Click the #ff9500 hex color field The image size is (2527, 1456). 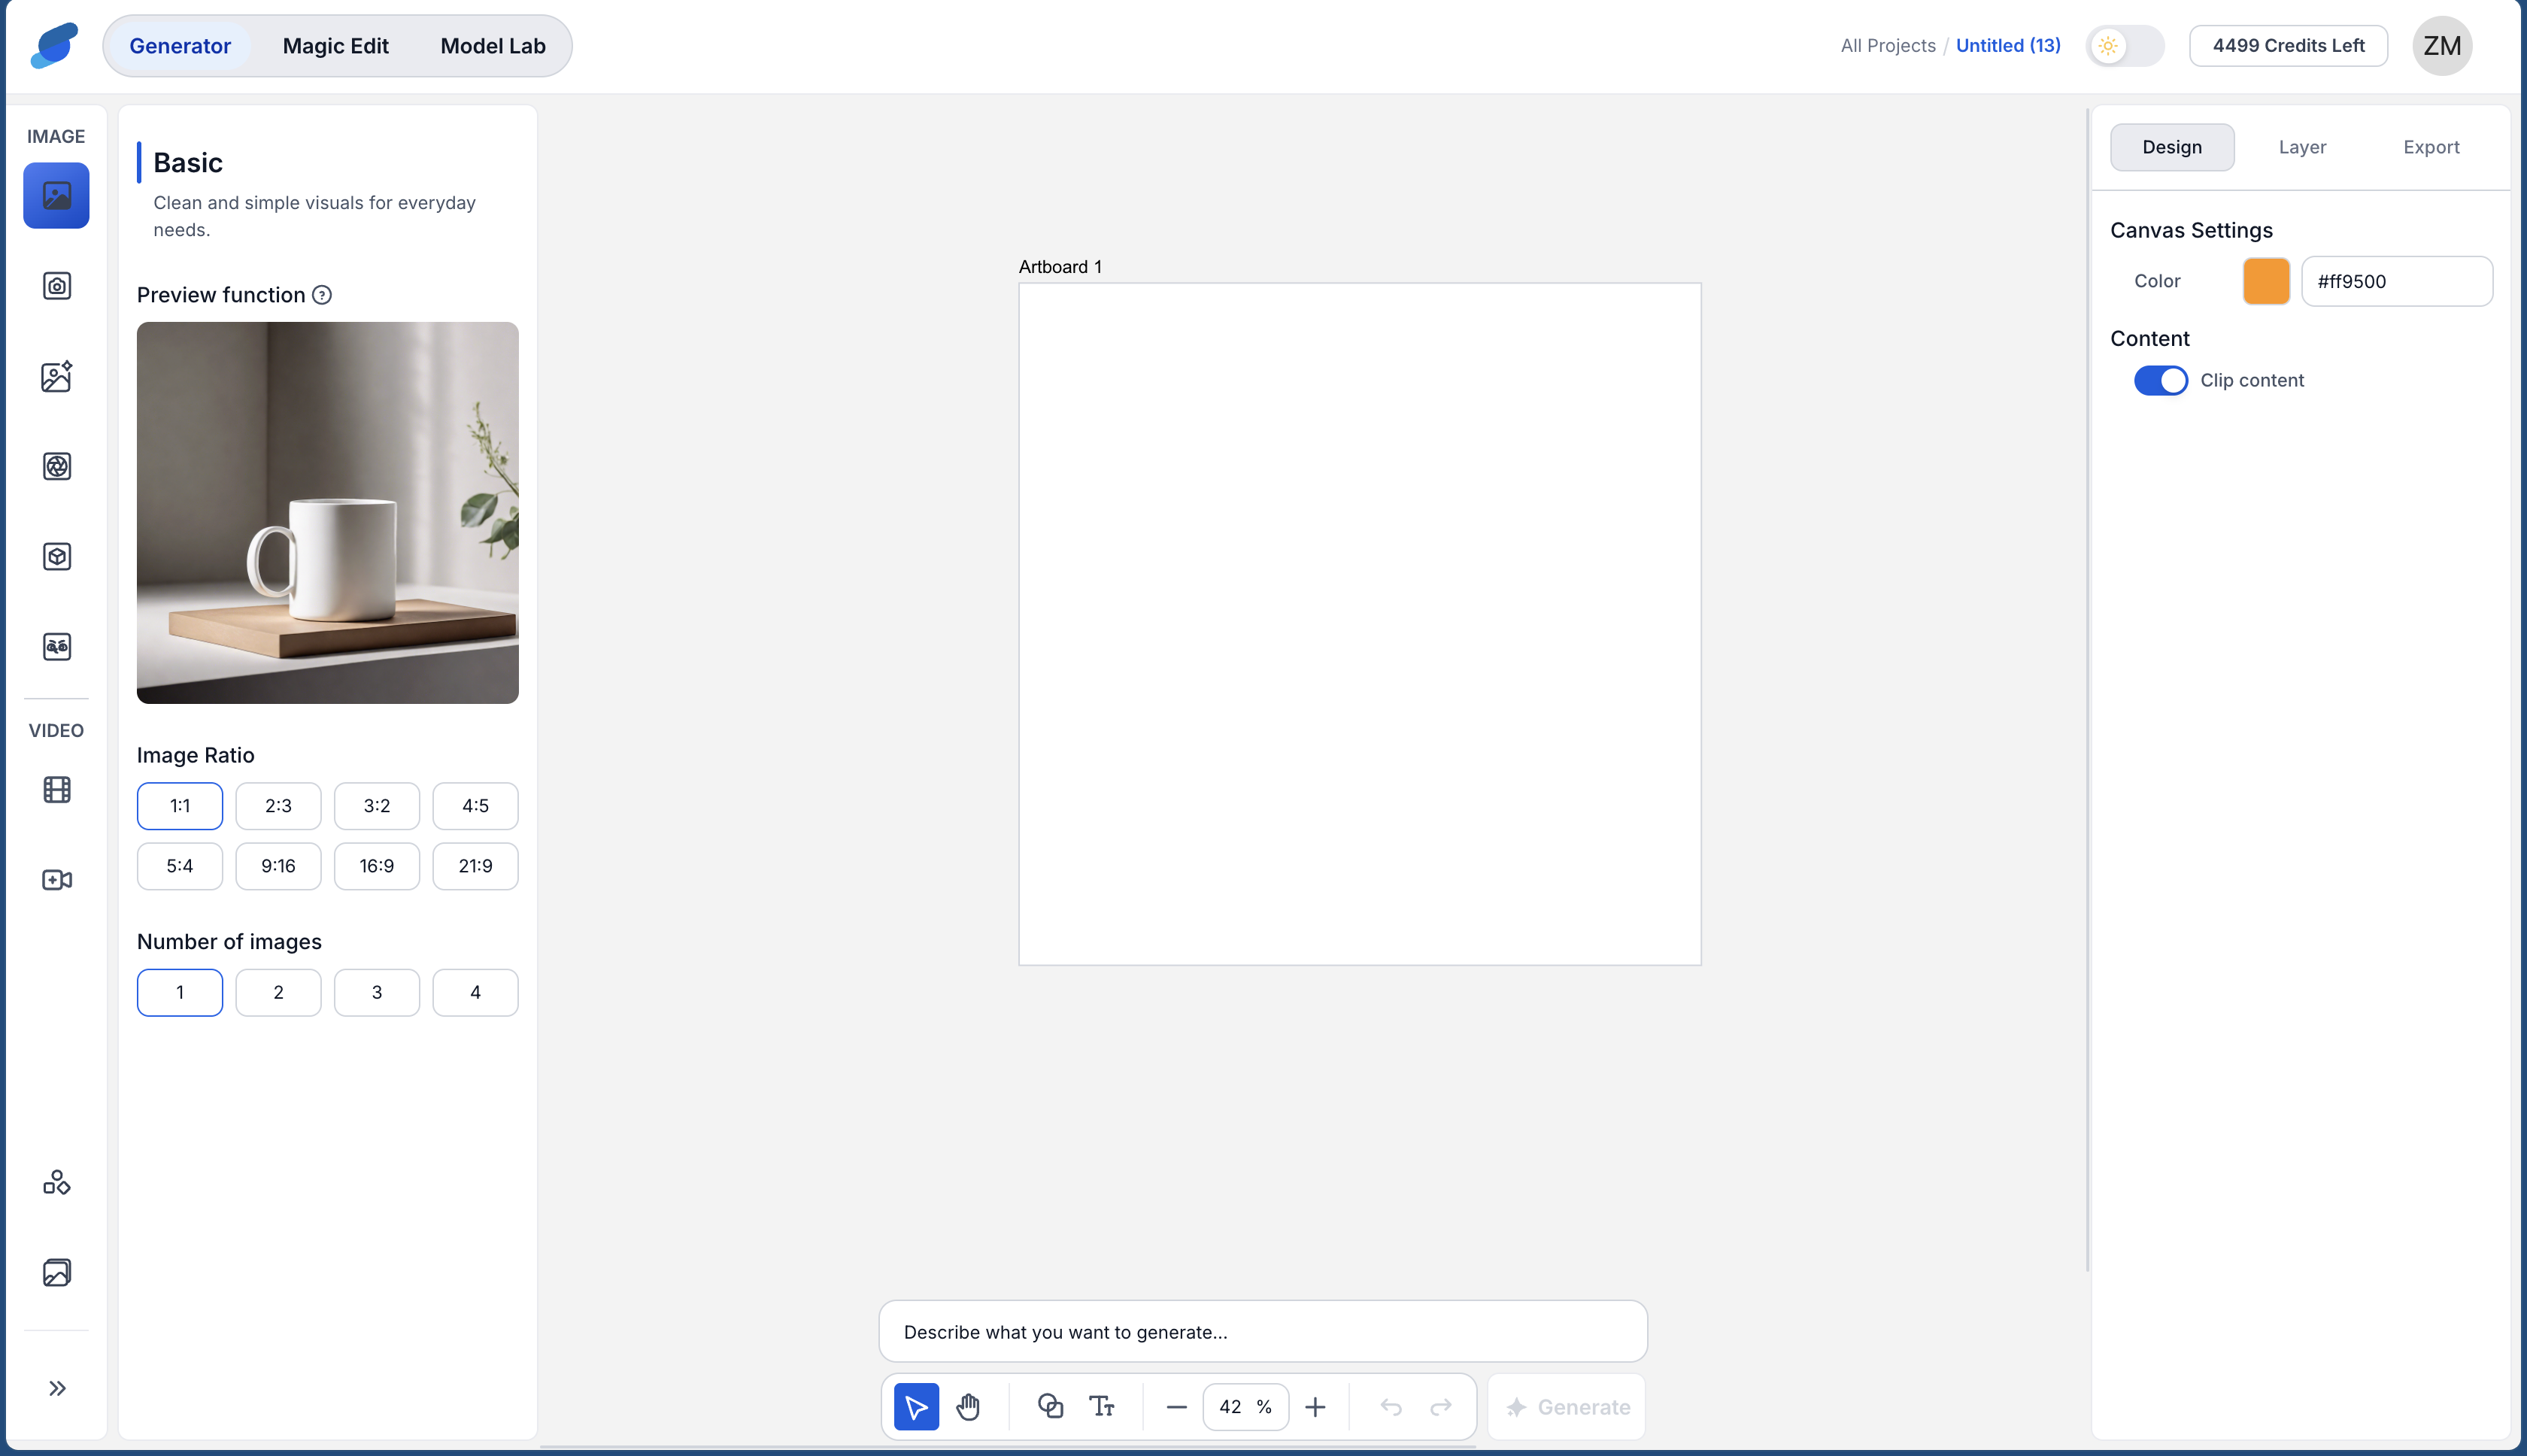[2397, 281]
